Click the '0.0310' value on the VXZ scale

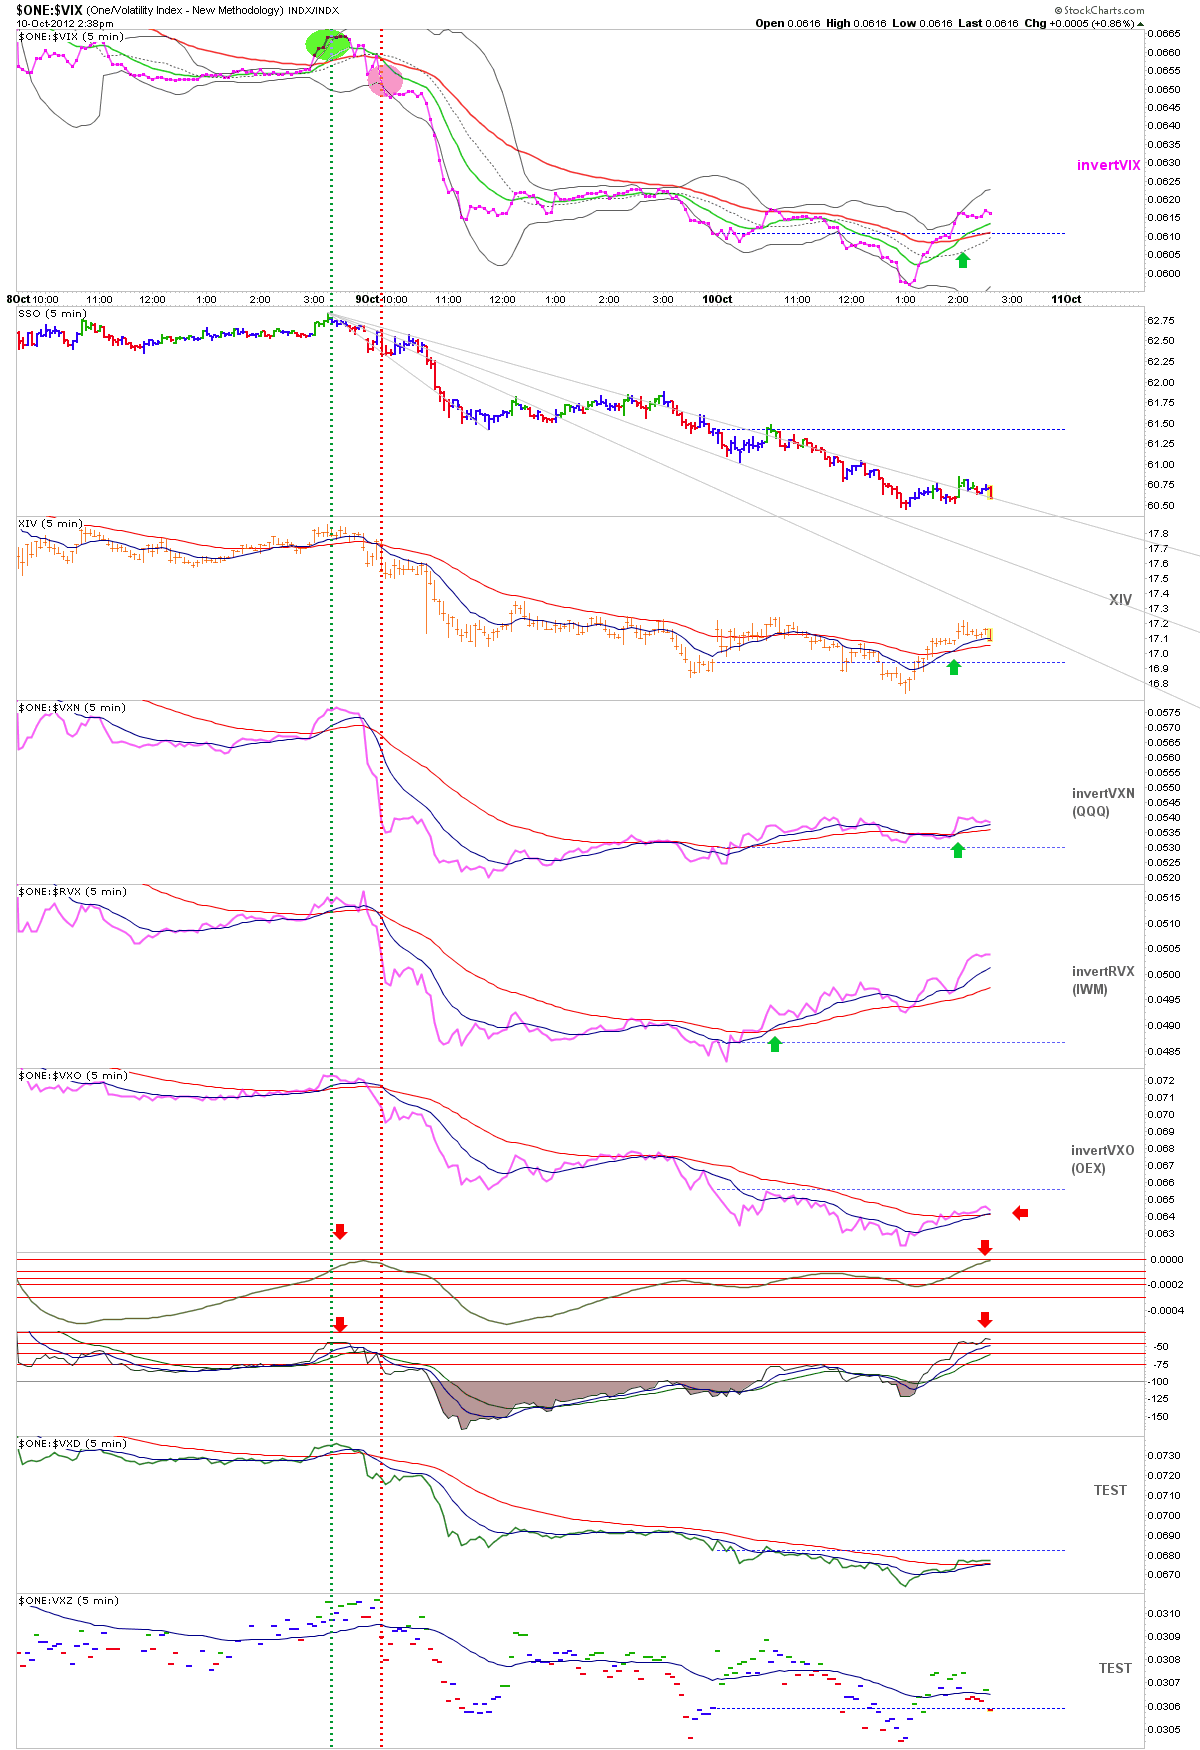point(1163,1613)
